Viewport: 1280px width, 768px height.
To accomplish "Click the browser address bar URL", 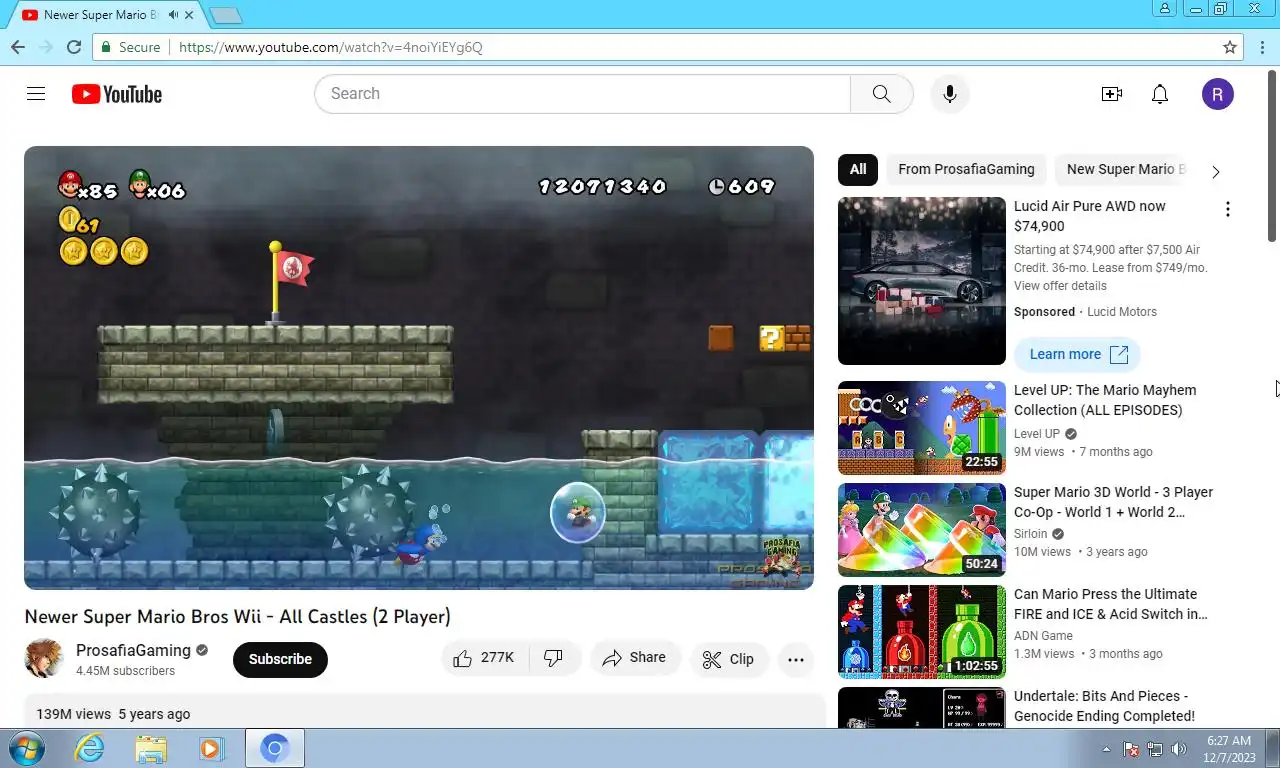I will [x=331, y=47].
